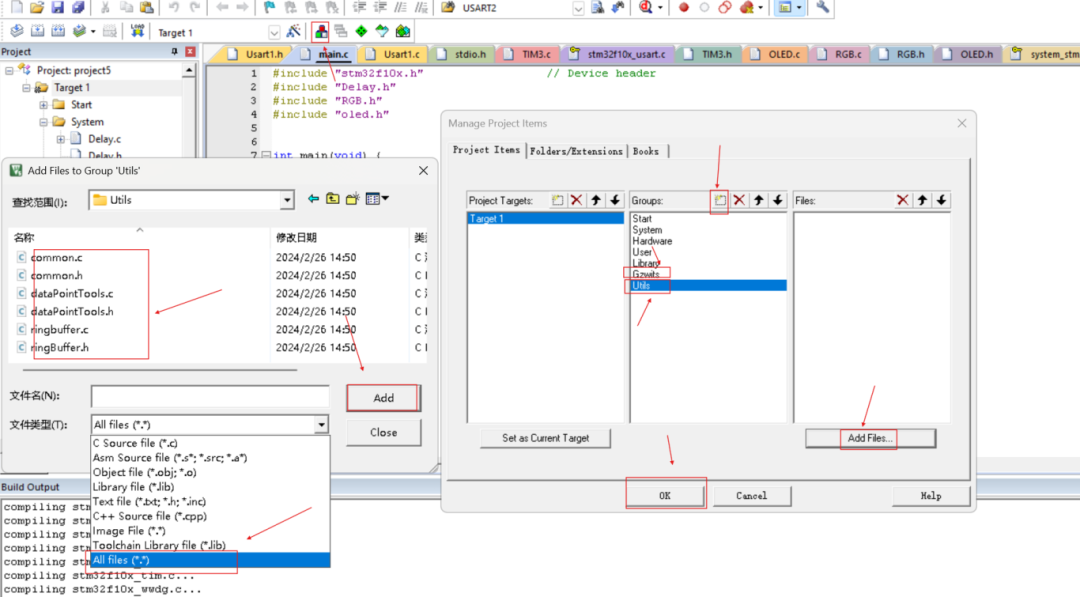
Task: Click the Translate current file icon
Action: (17, 32)
